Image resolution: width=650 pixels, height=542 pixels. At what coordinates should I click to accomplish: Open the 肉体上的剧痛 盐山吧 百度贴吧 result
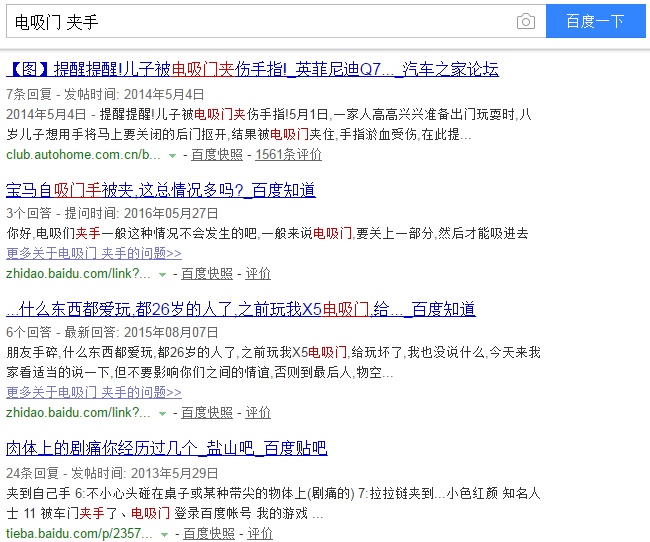pos(166,448)
